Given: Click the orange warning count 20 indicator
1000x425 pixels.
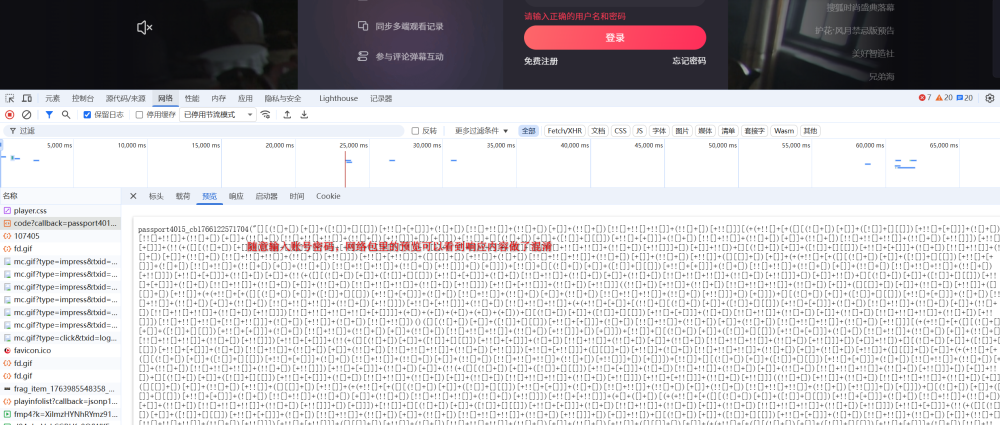Looking at the screenshot, I should (x=944, y=98).
